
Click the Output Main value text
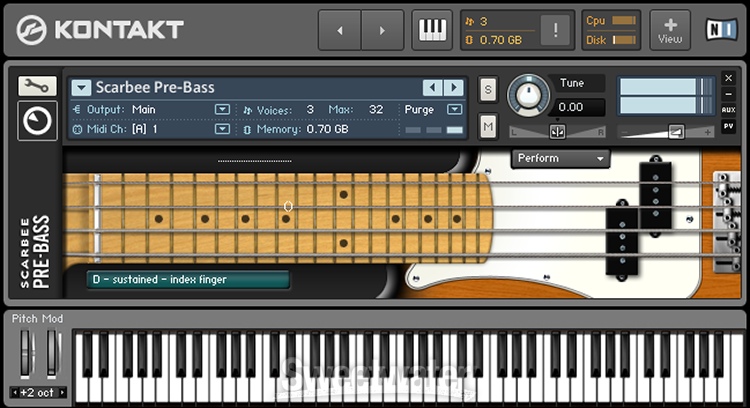[x=143, y=110]
